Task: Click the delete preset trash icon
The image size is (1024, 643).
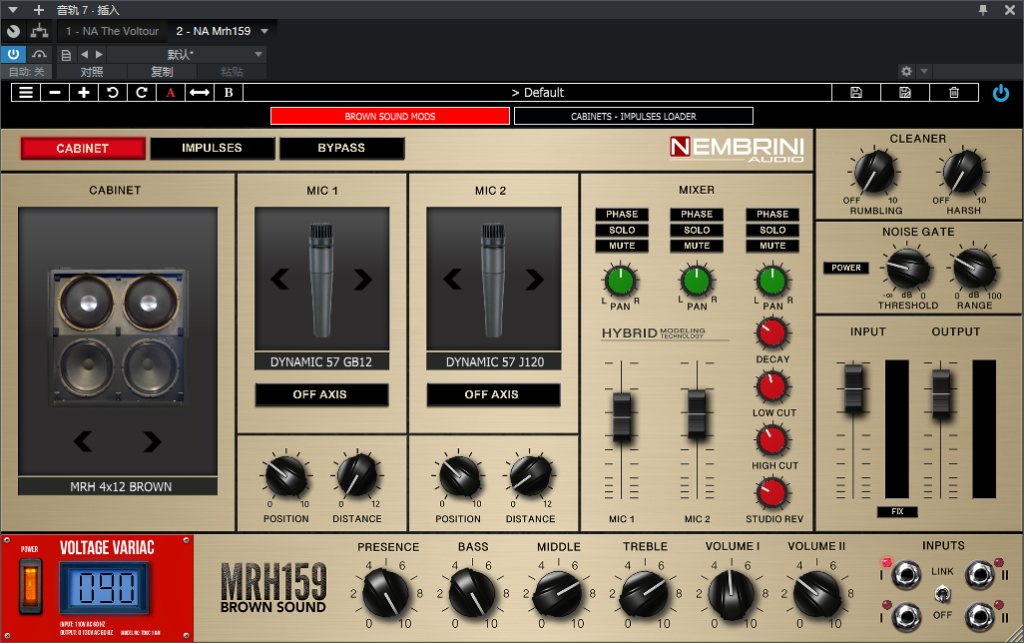Action: coord(954,93)
